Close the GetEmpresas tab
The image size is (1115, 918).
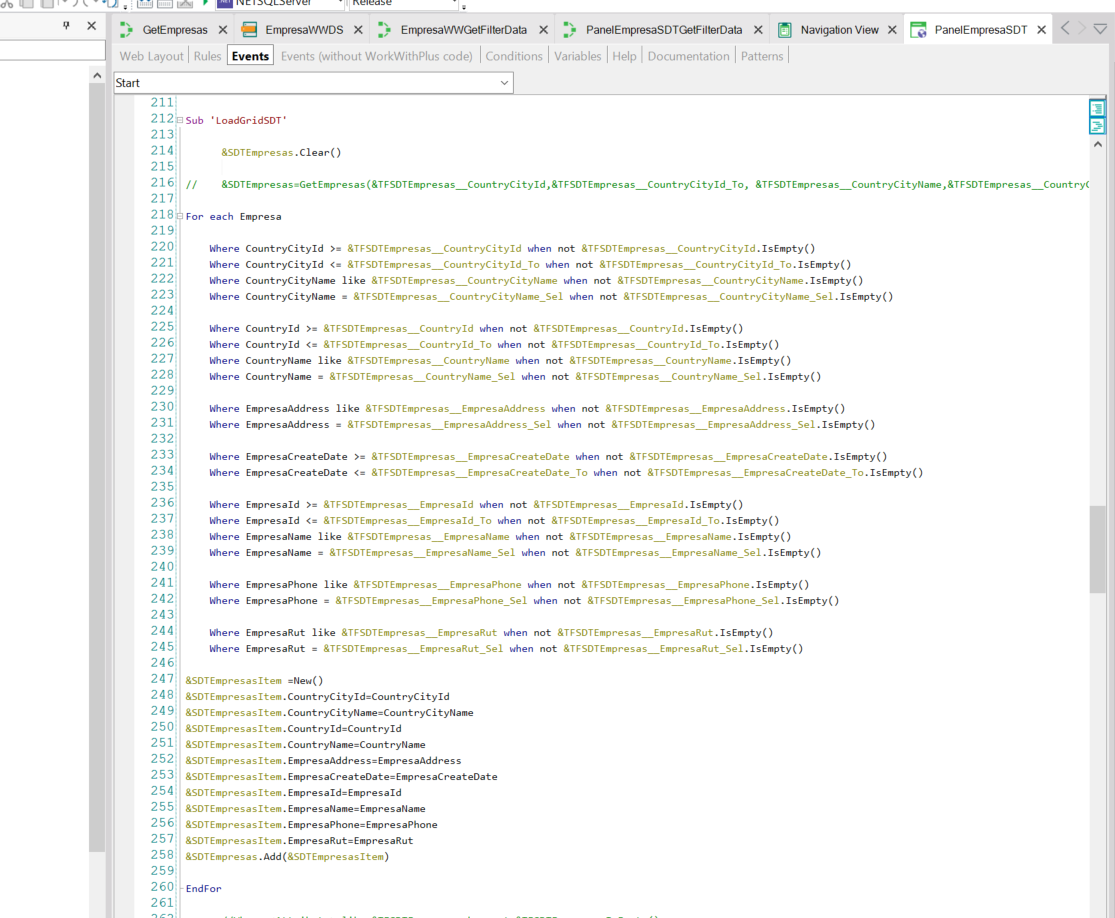click(223, 30)
